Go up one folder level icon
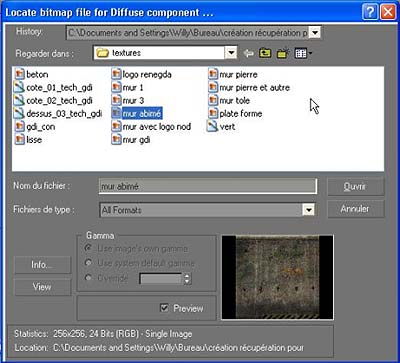Image resolution: width=400 pixels, height=363 pixels. click(265, 53)
